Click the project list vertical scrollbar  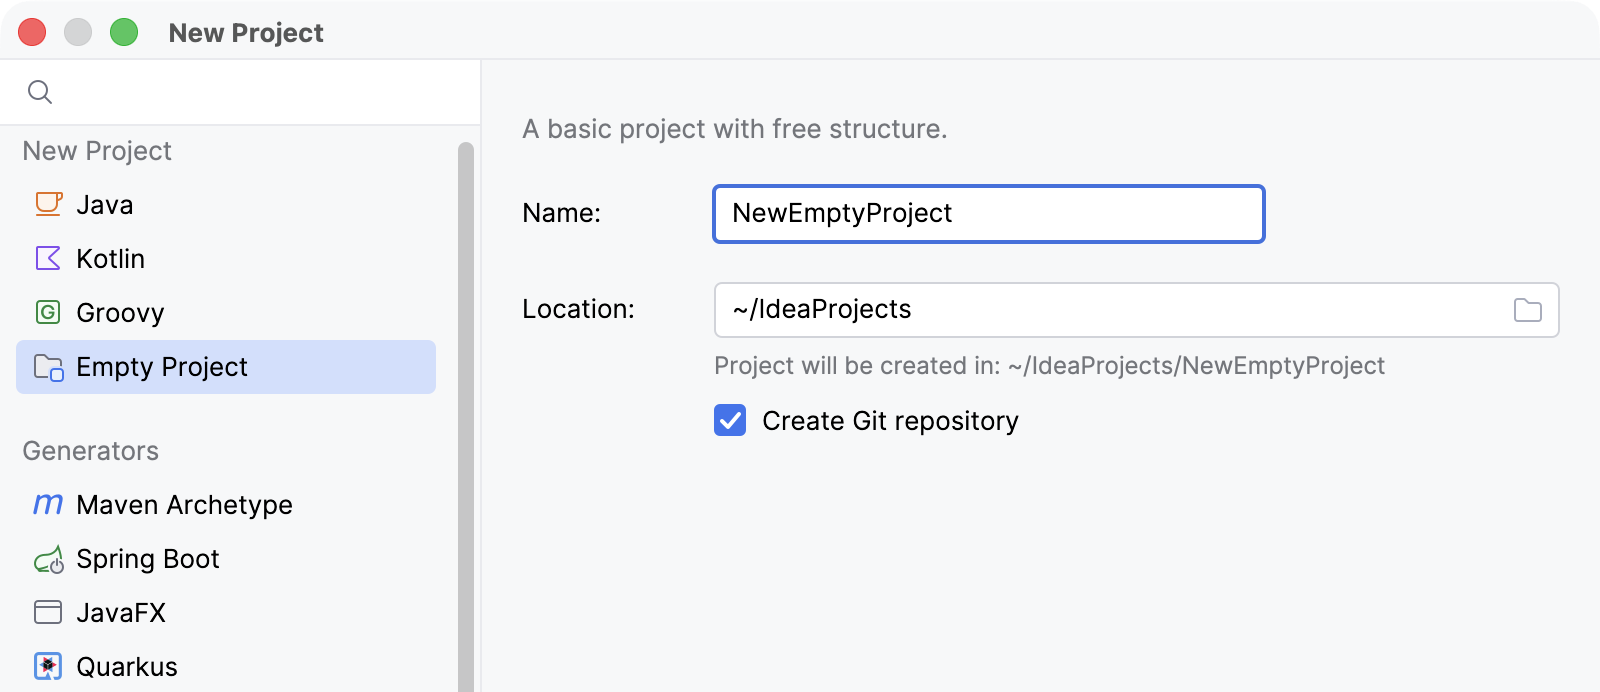466,416
